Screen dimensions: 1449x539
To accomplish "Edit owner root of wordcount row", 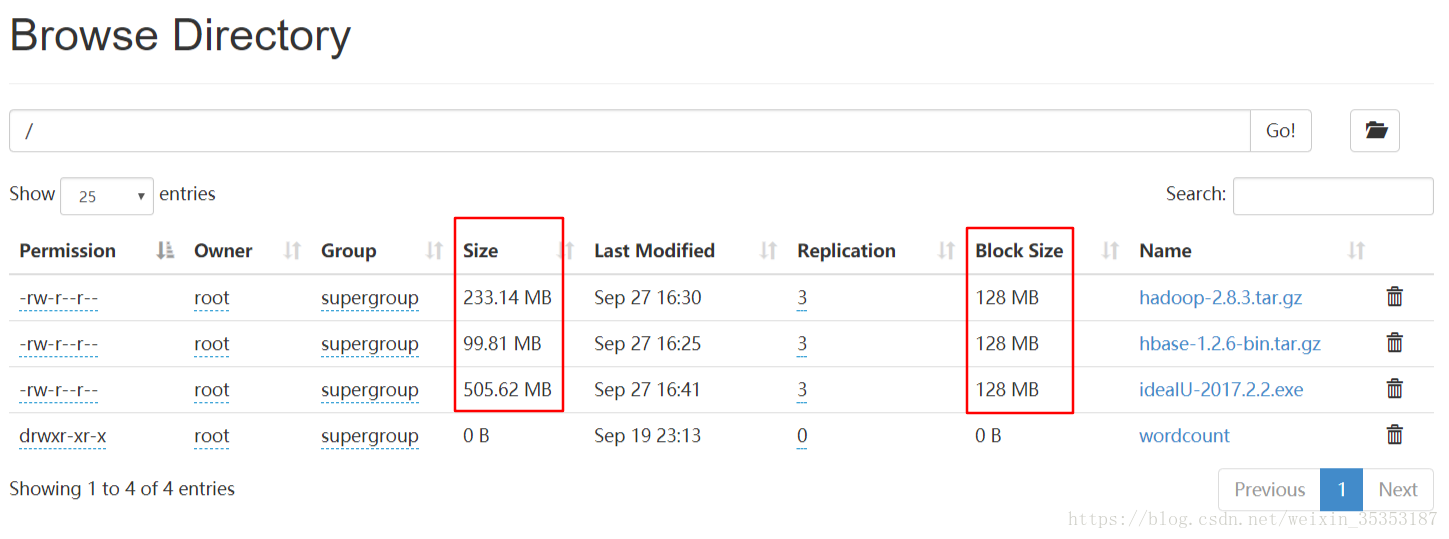I will pyautogui.click(x=212, y=436).
